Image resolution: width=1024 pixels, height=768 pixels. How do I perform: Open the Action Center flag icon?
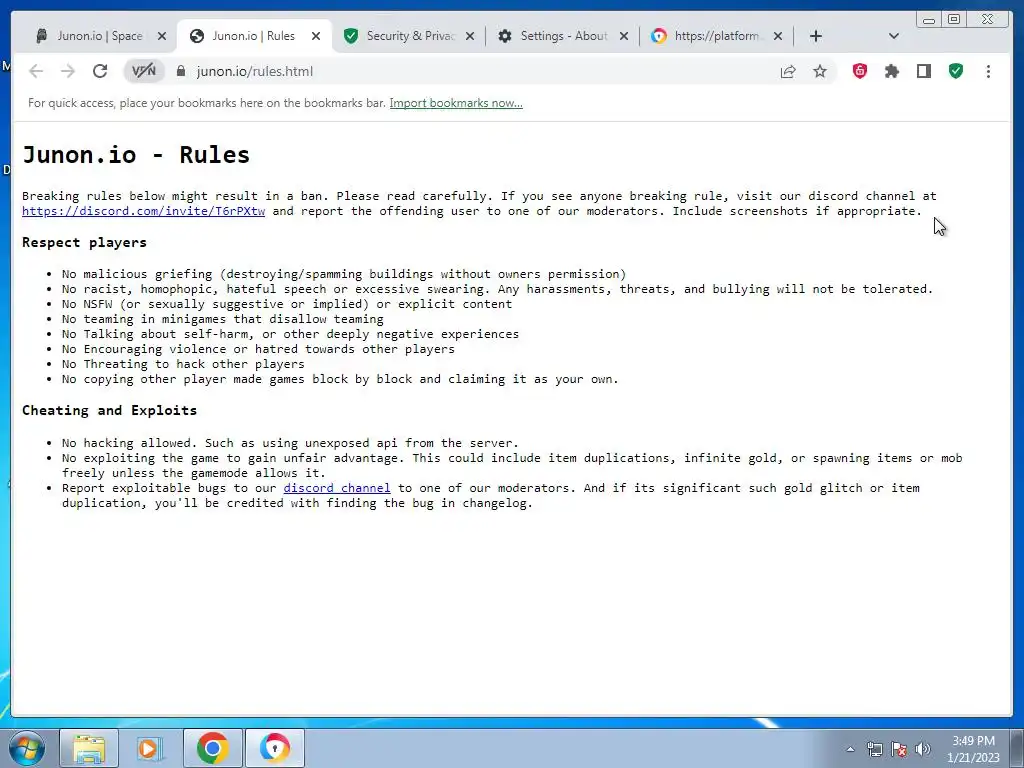[x=899, y=749]
